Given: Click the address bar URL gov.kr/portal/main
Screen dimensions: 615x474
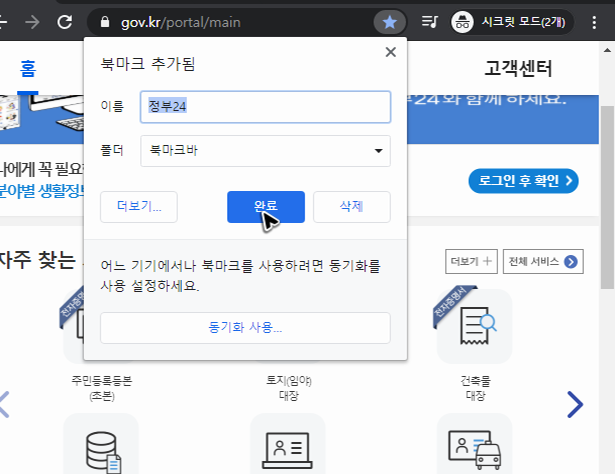Looking at the screenshot, I should [x=181, y=22].
